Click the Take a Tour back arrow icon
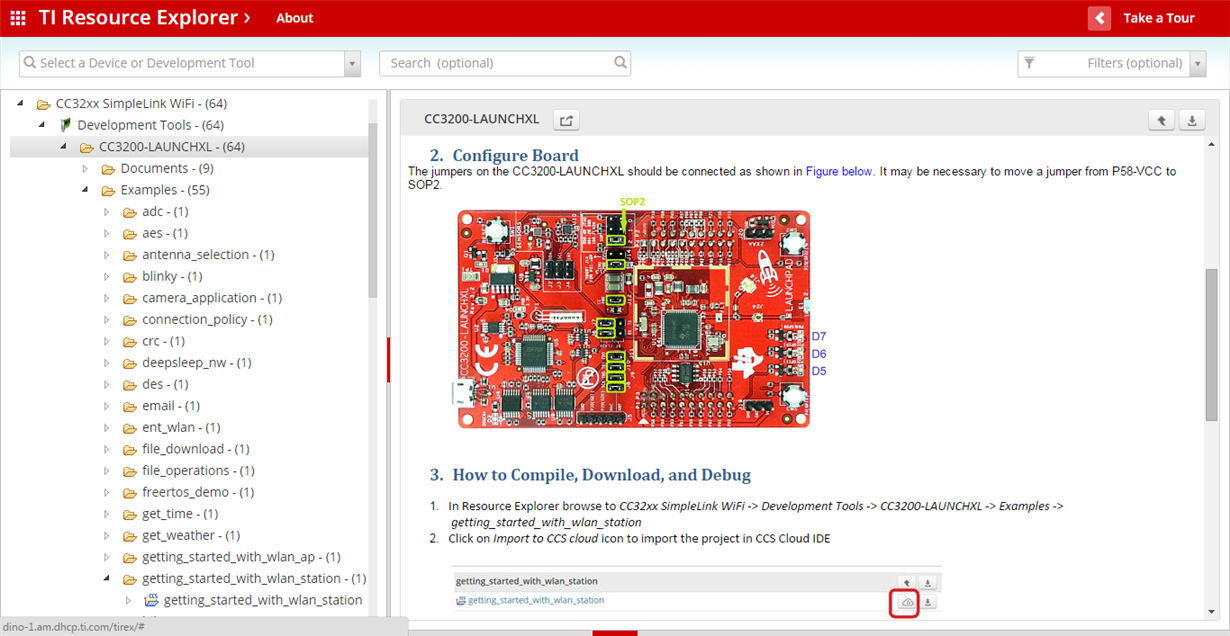 [x=1100, y=18]
